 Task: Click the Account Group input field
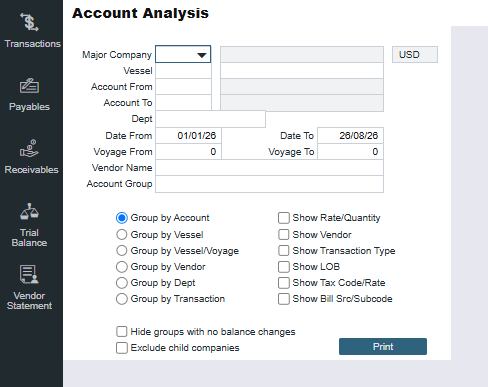(269, 184)
